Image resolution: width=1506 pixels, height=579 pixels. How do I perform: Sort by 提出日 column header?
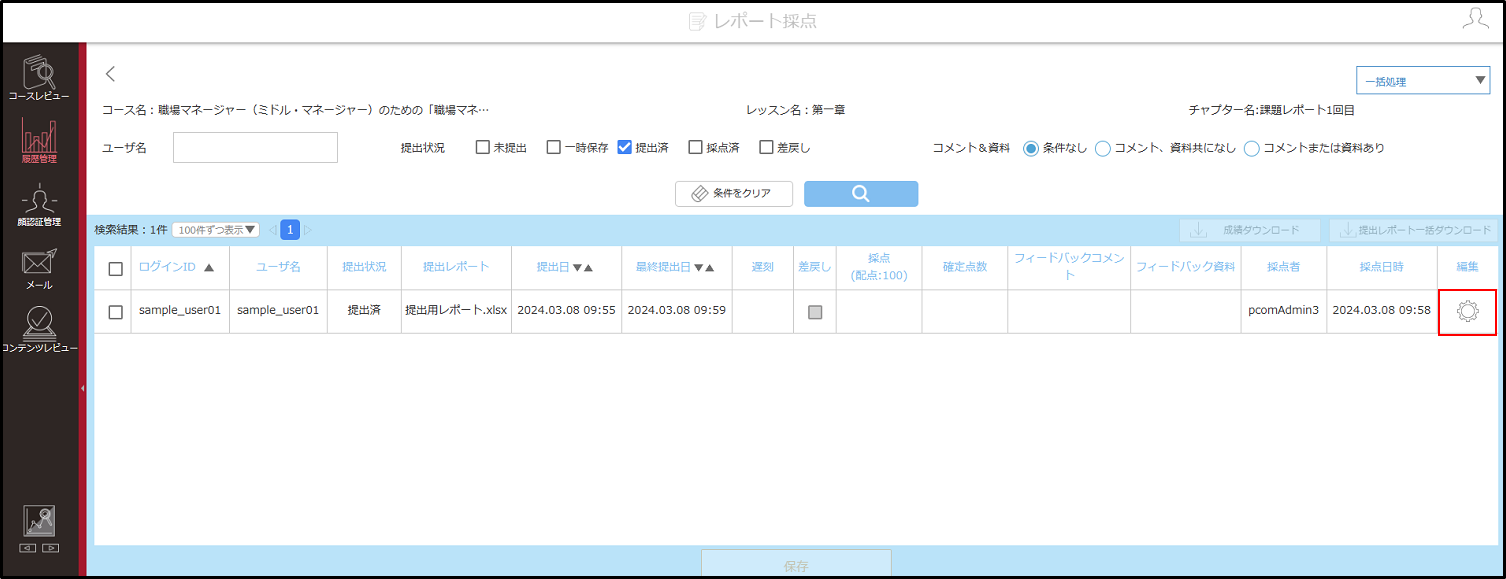[565, 267]
